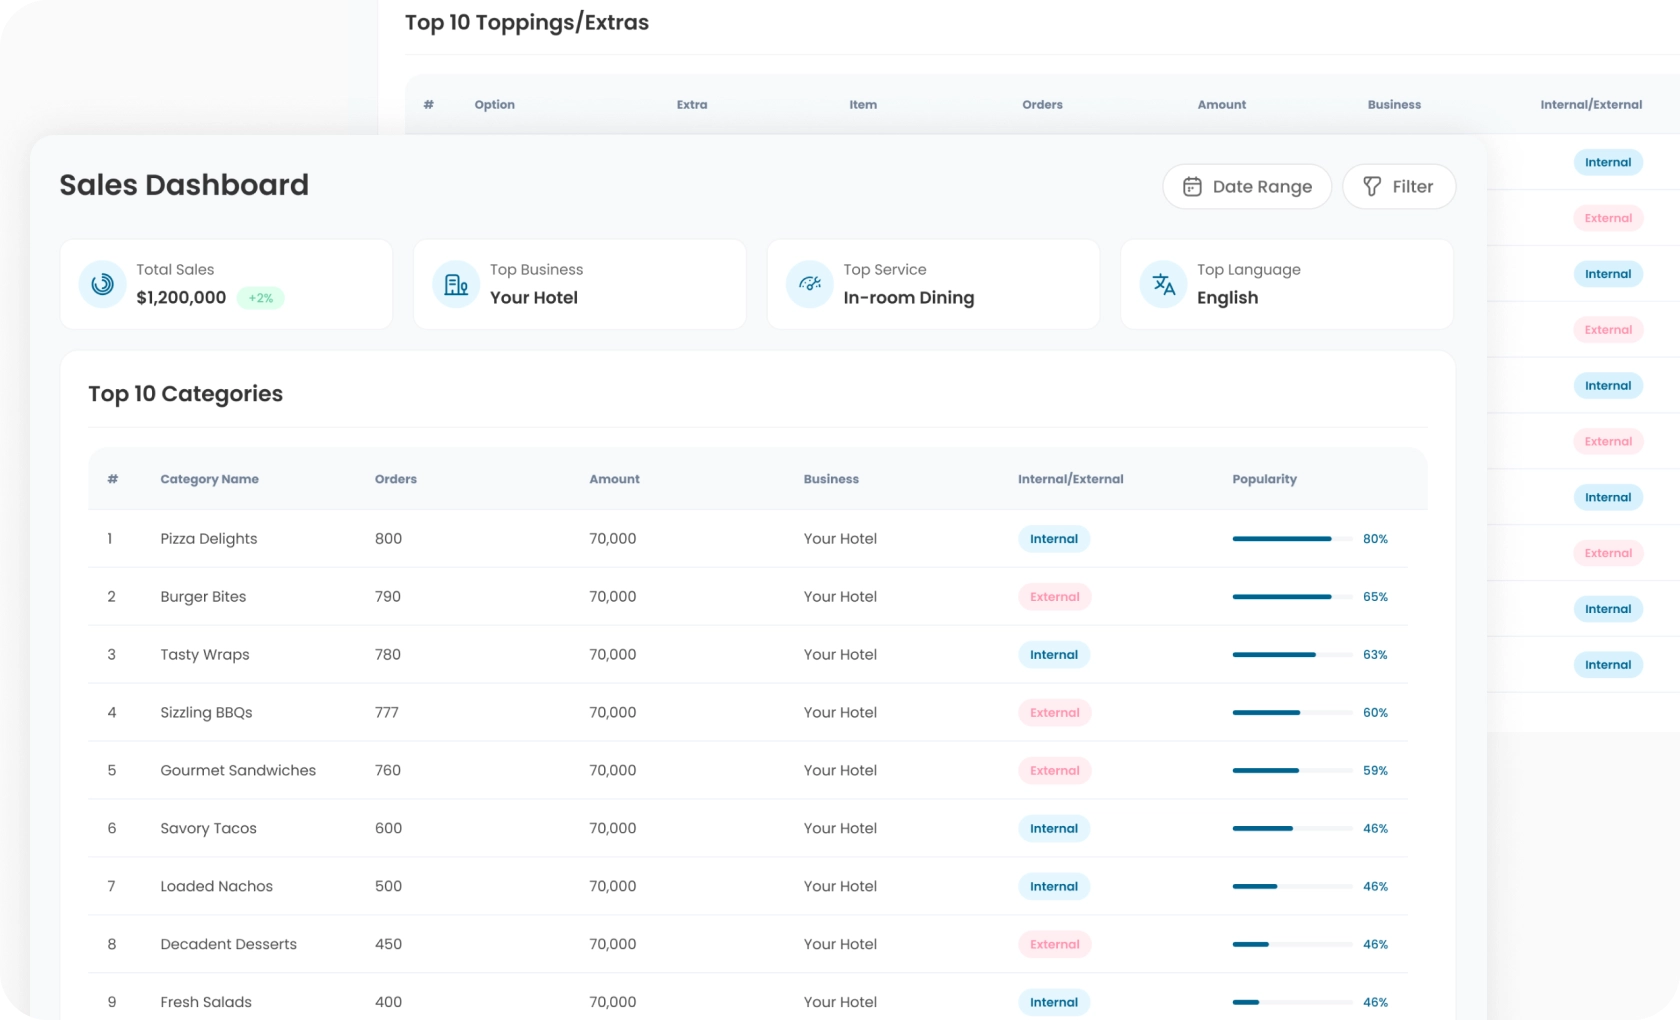The width and height of the screenshot is (1680, 1020).
Task: Click the funnel icon in Filter
Action: [1372, 187]
